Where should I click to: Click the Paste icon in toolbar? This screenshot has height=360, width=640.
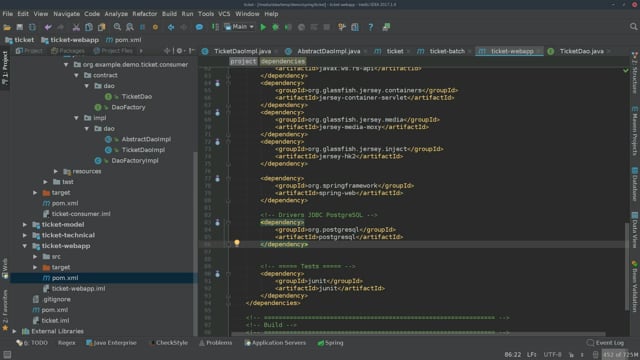pos(101,27)
